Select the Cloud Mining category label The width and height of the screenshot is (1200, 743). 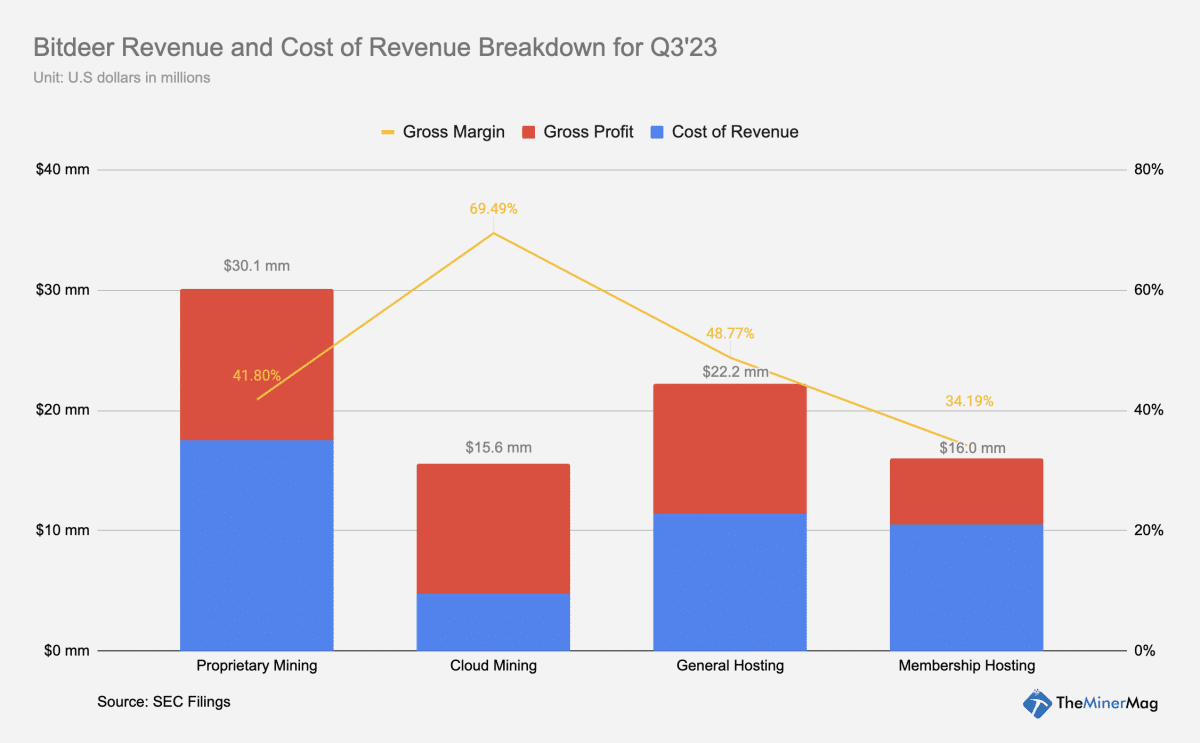[x=493, y=665]
